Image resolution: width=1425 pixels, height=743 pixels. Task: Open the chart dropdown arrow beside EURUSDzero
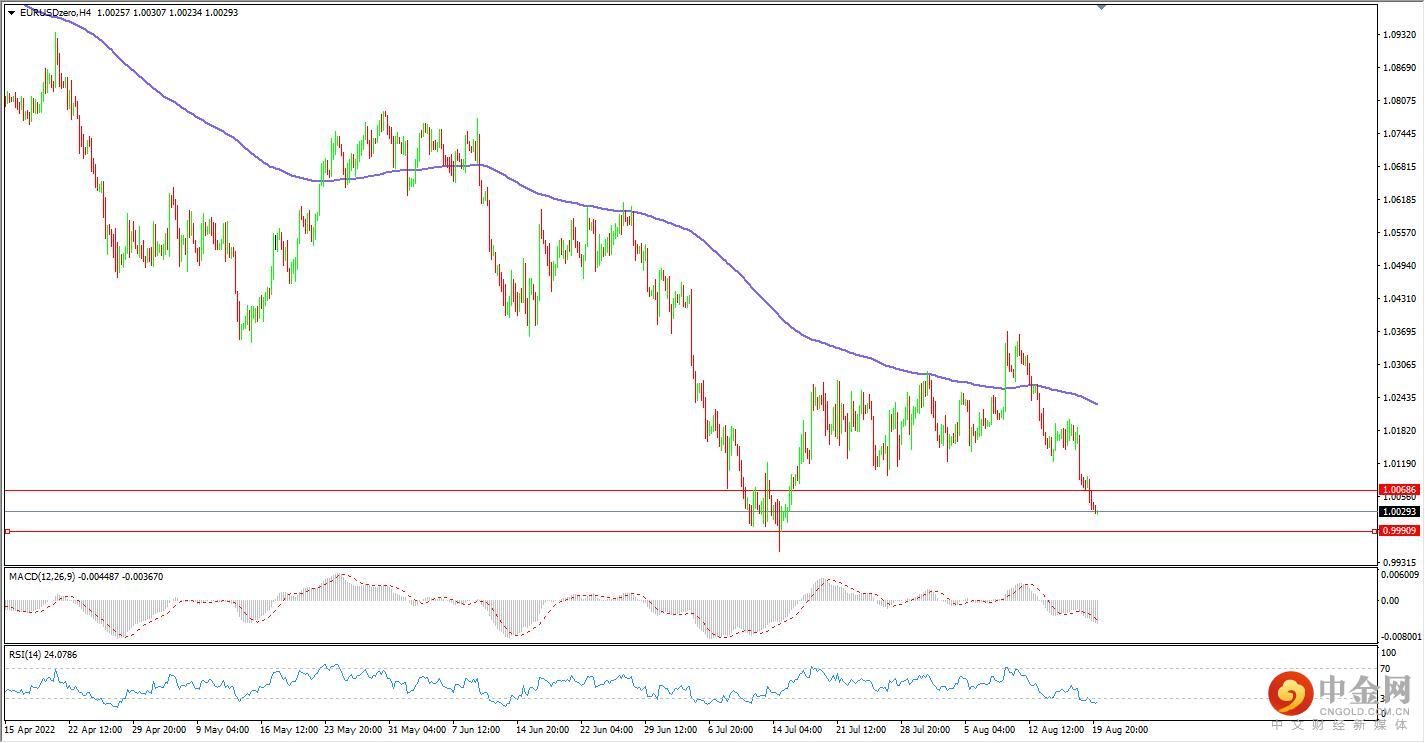[x=11, y=13]
